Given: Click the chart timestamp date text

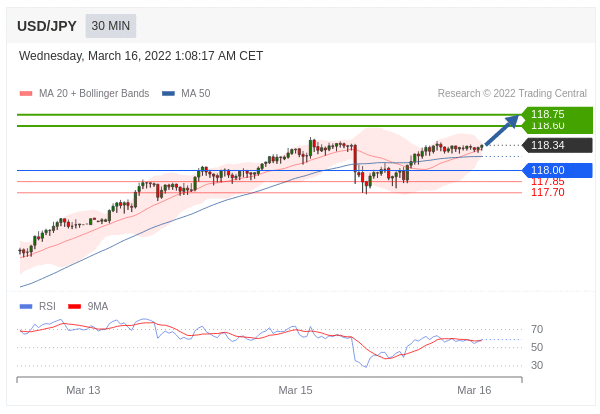Looking at the screenshot, I should point(141,56).
